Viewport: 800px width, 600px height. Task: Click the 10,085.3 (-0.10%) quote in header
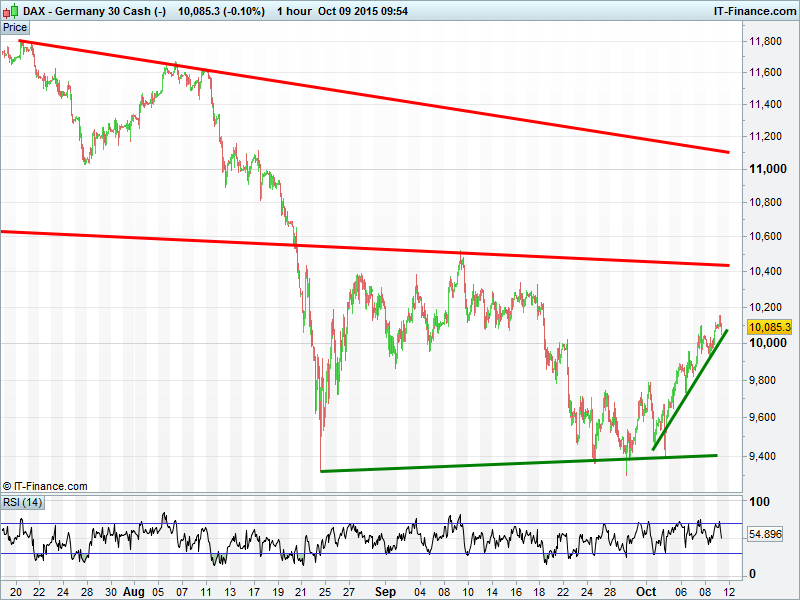[221, 11]
